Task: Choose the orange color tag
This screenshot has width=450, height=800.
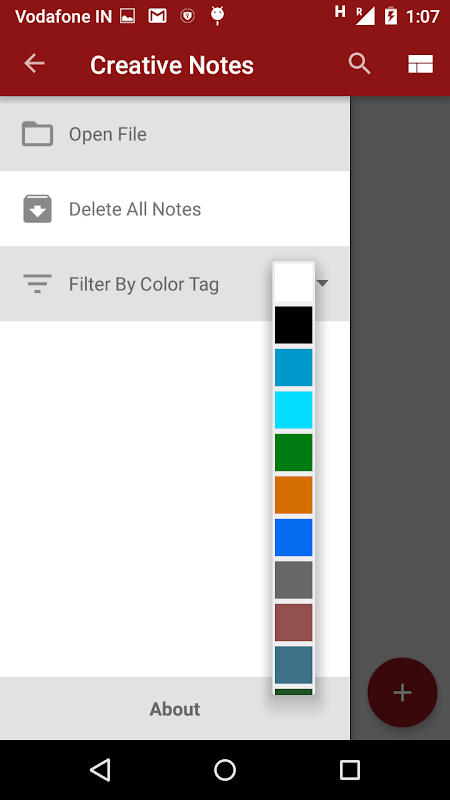Action: pos(293,495)
